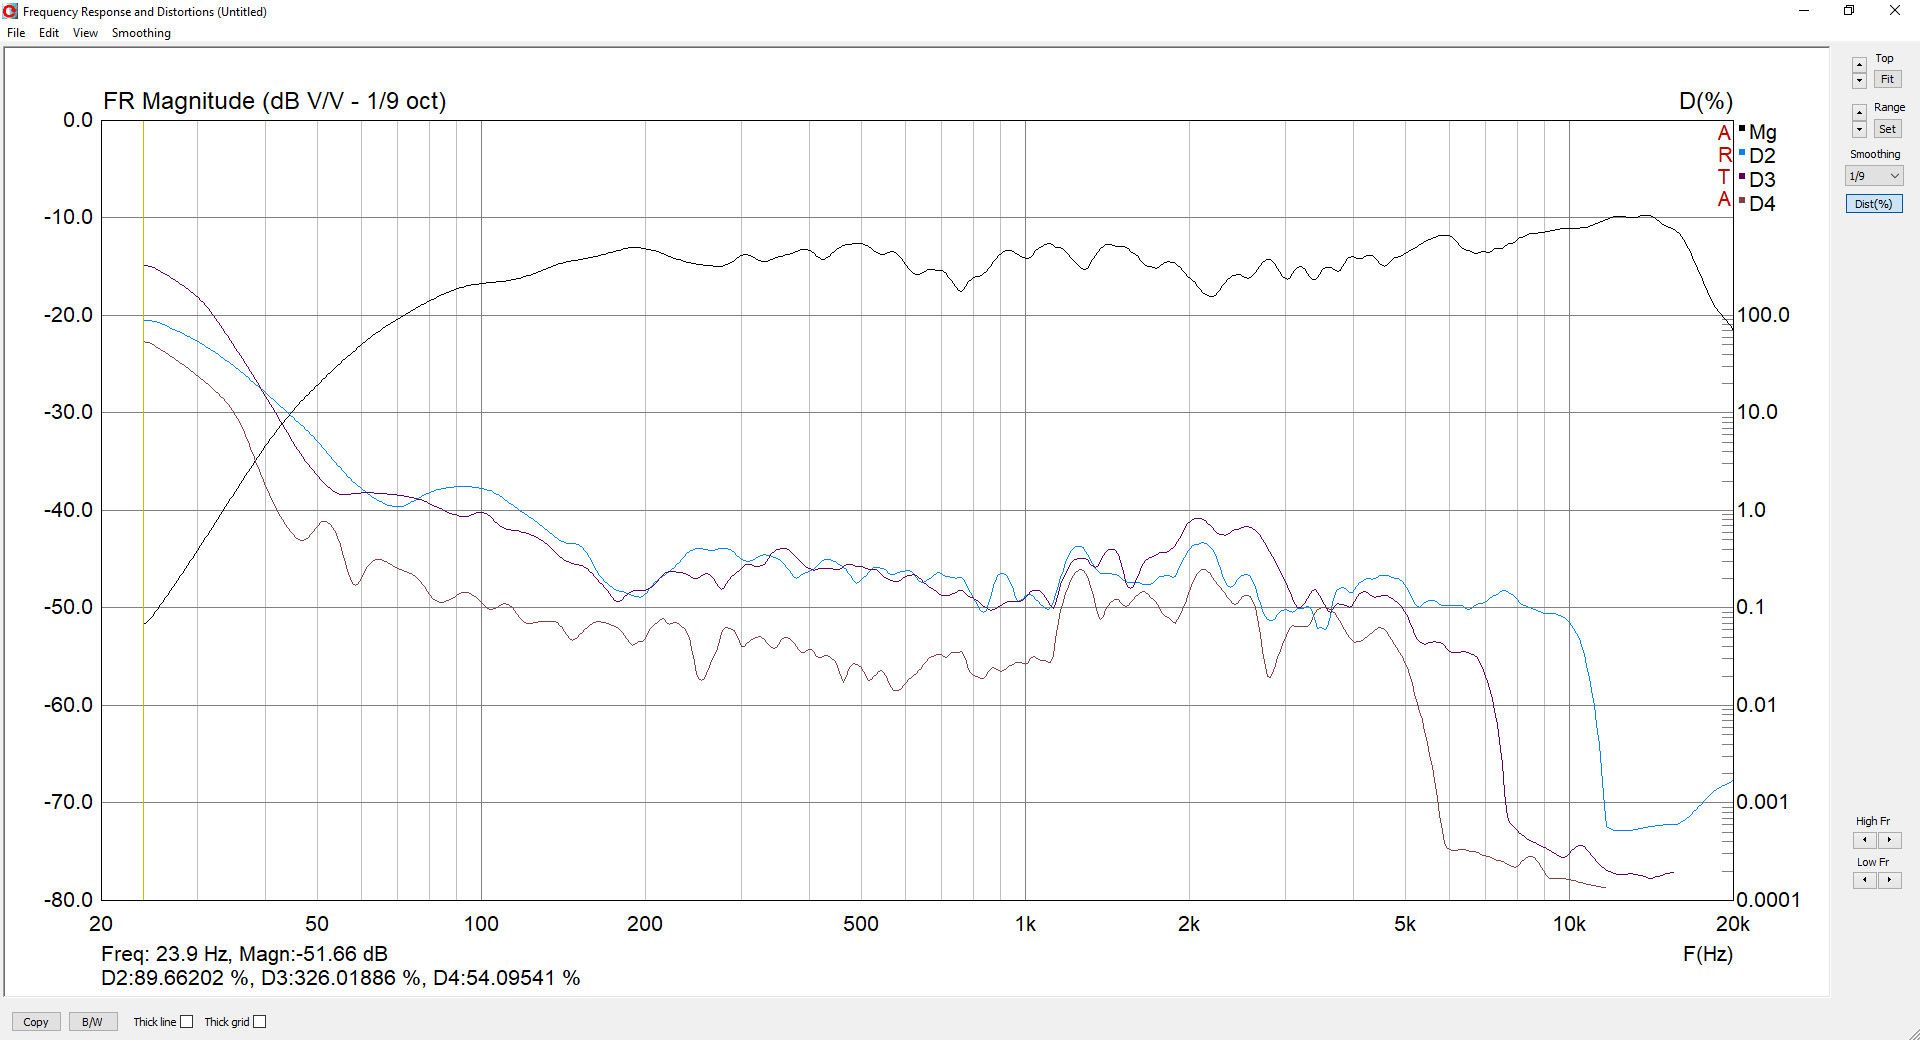Click the 1k frequency axis label
Viewport: 1920px width, 1040px height.
[x=1025, y=924]
